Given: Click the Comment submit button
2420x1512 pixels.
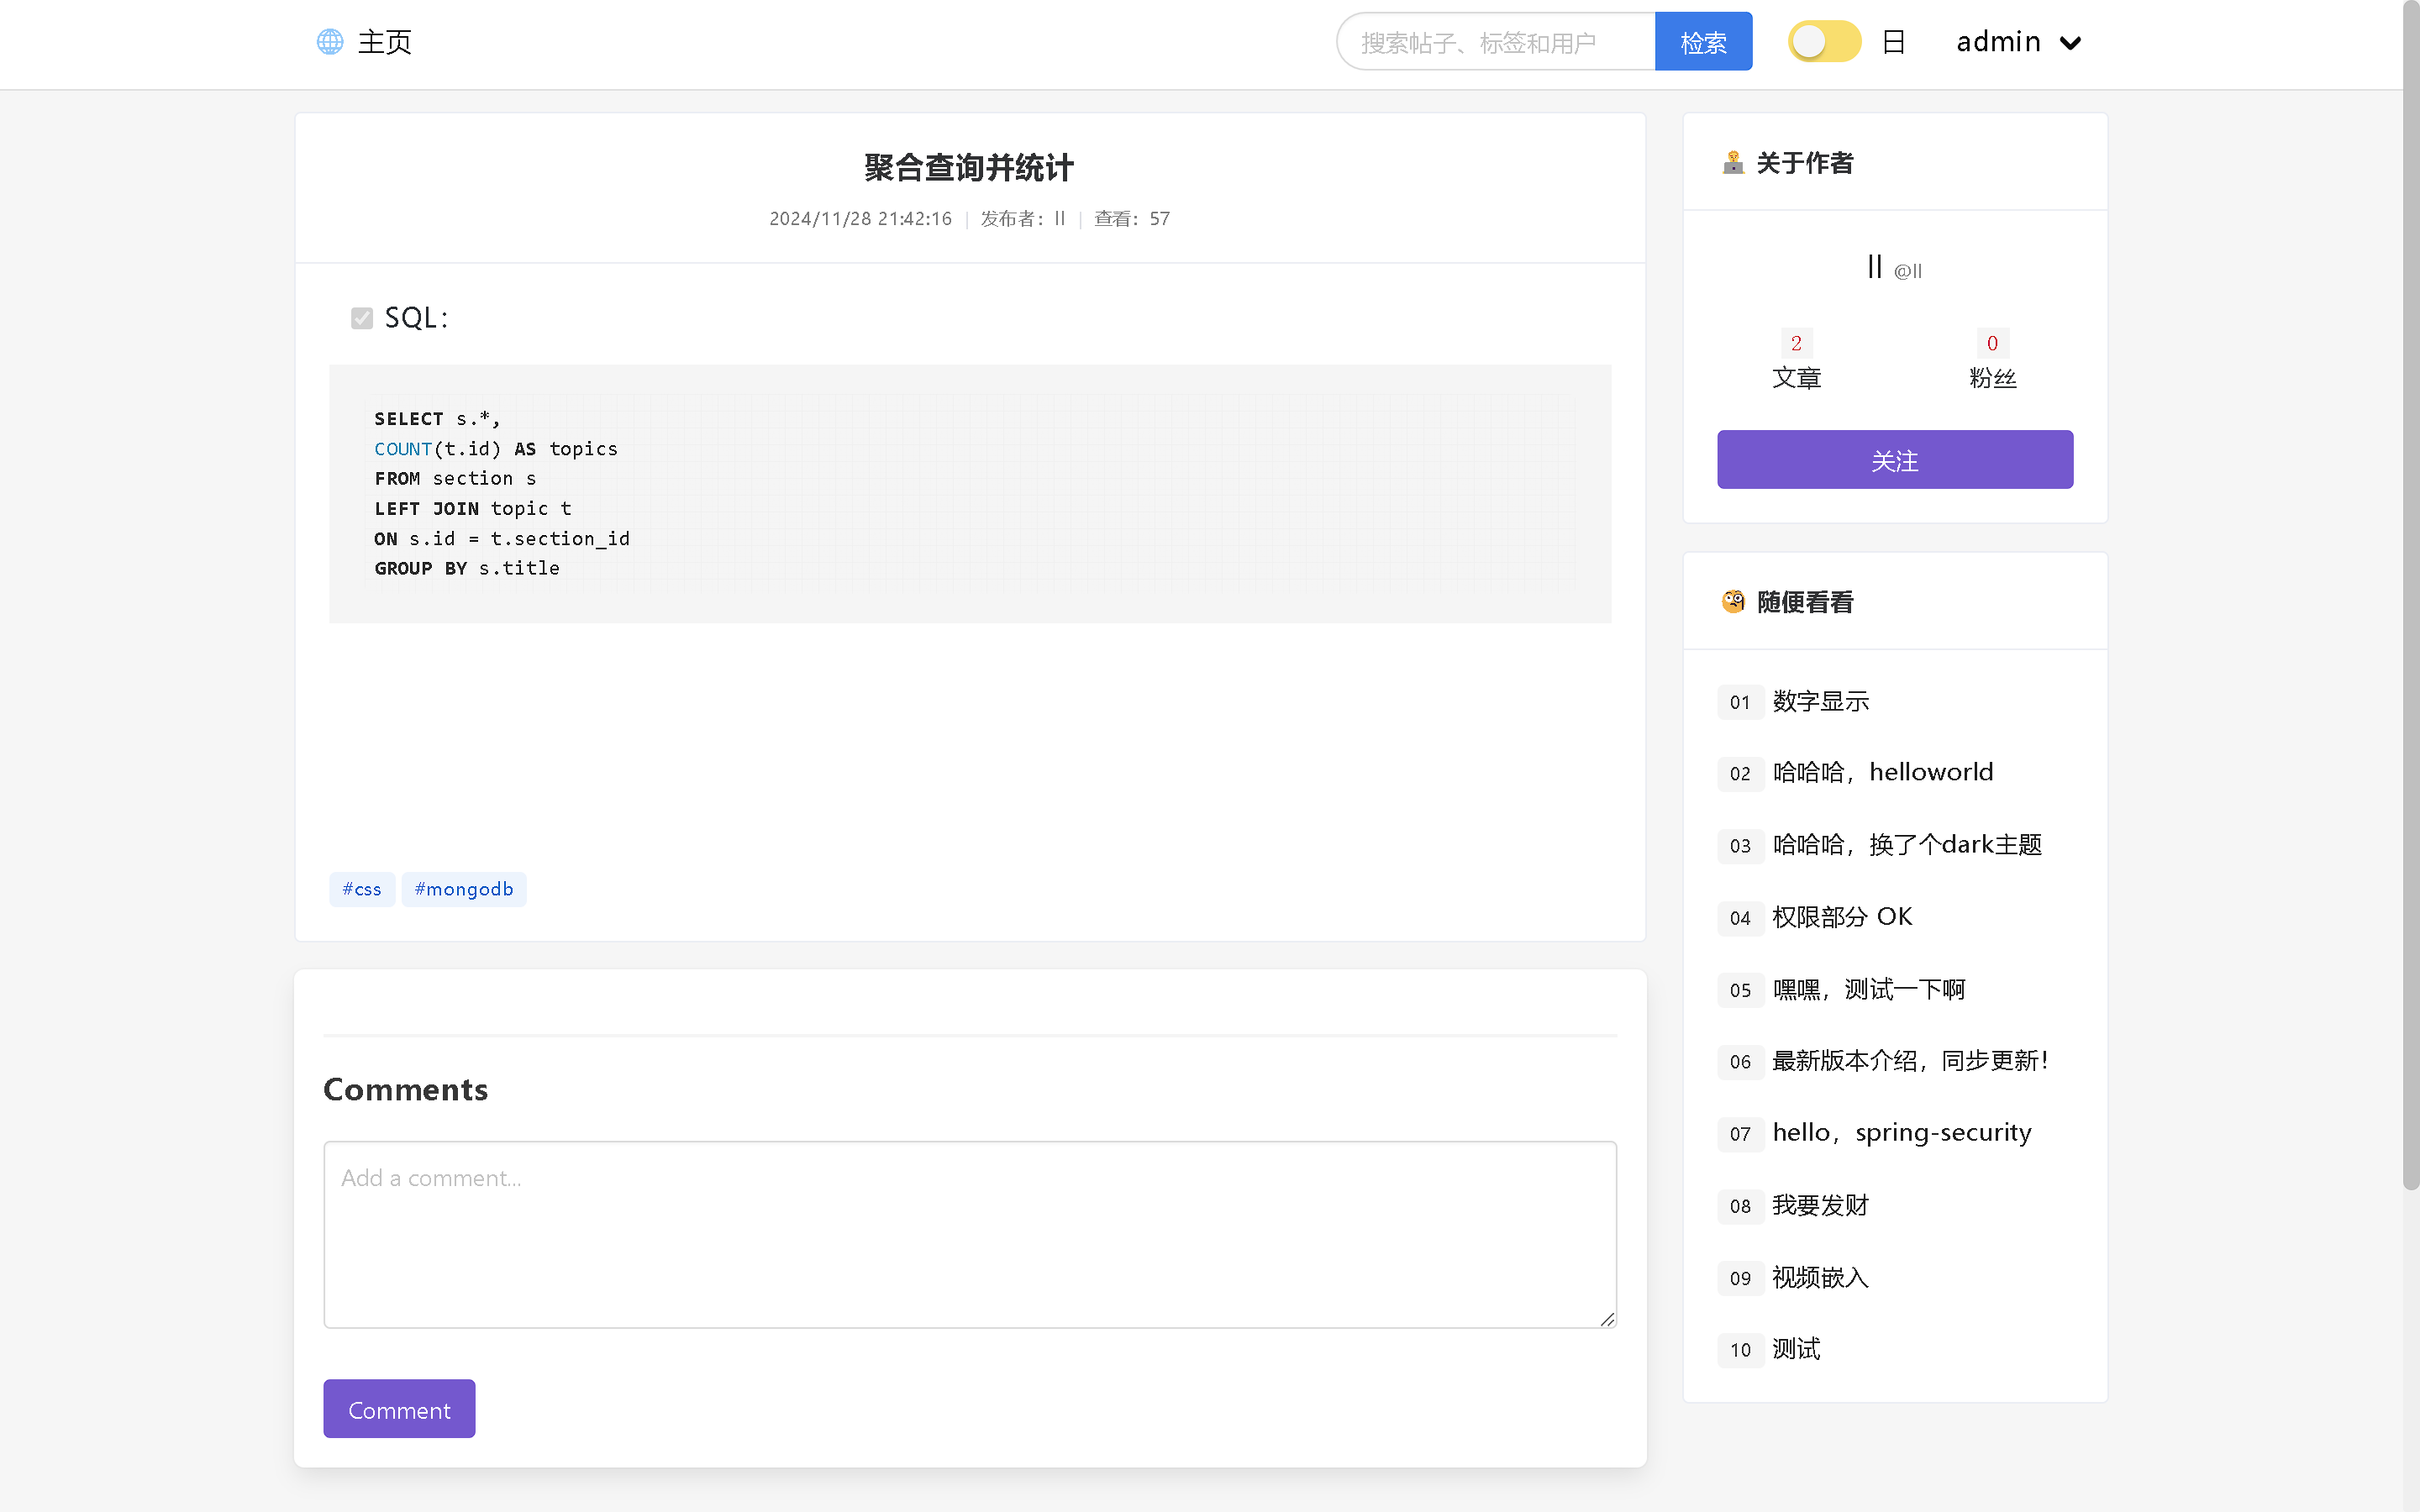Looking at the screenshot, I should tap(399, 1409).
